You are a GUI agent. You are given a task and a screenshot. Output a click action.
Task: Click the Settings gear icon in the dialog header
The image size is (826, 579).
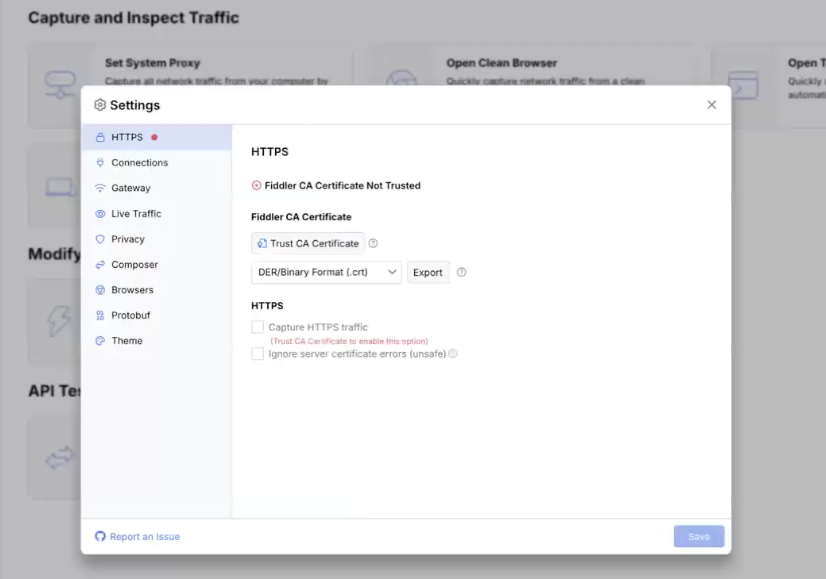coord(100,105)
